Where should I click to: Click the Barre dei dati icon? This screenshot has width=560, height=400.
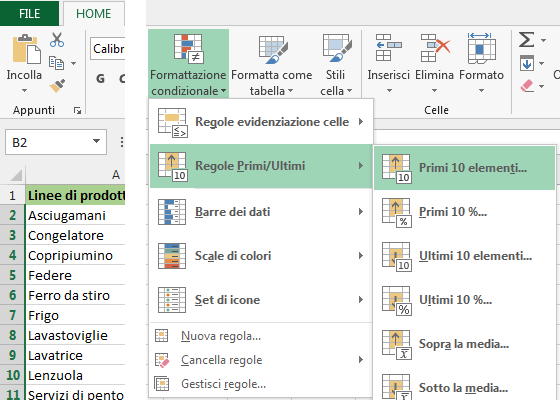(172, 212)
